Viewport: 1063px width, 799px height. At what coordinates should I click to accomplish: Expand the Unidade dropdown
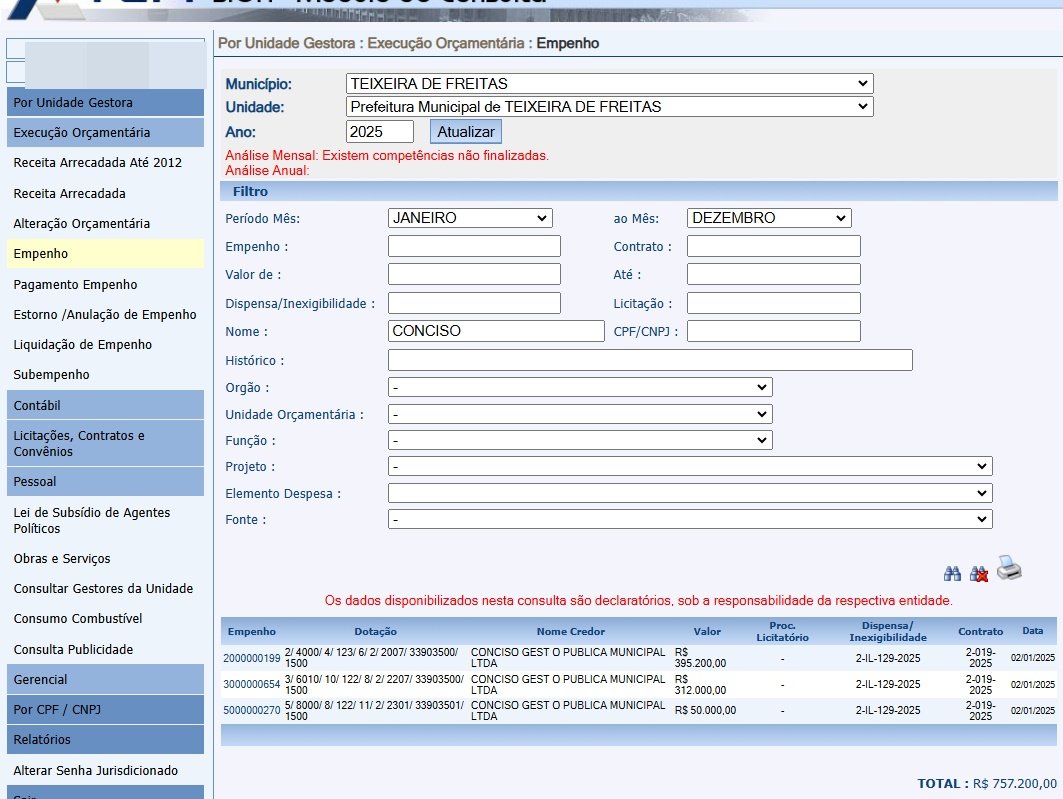[609, 107]
